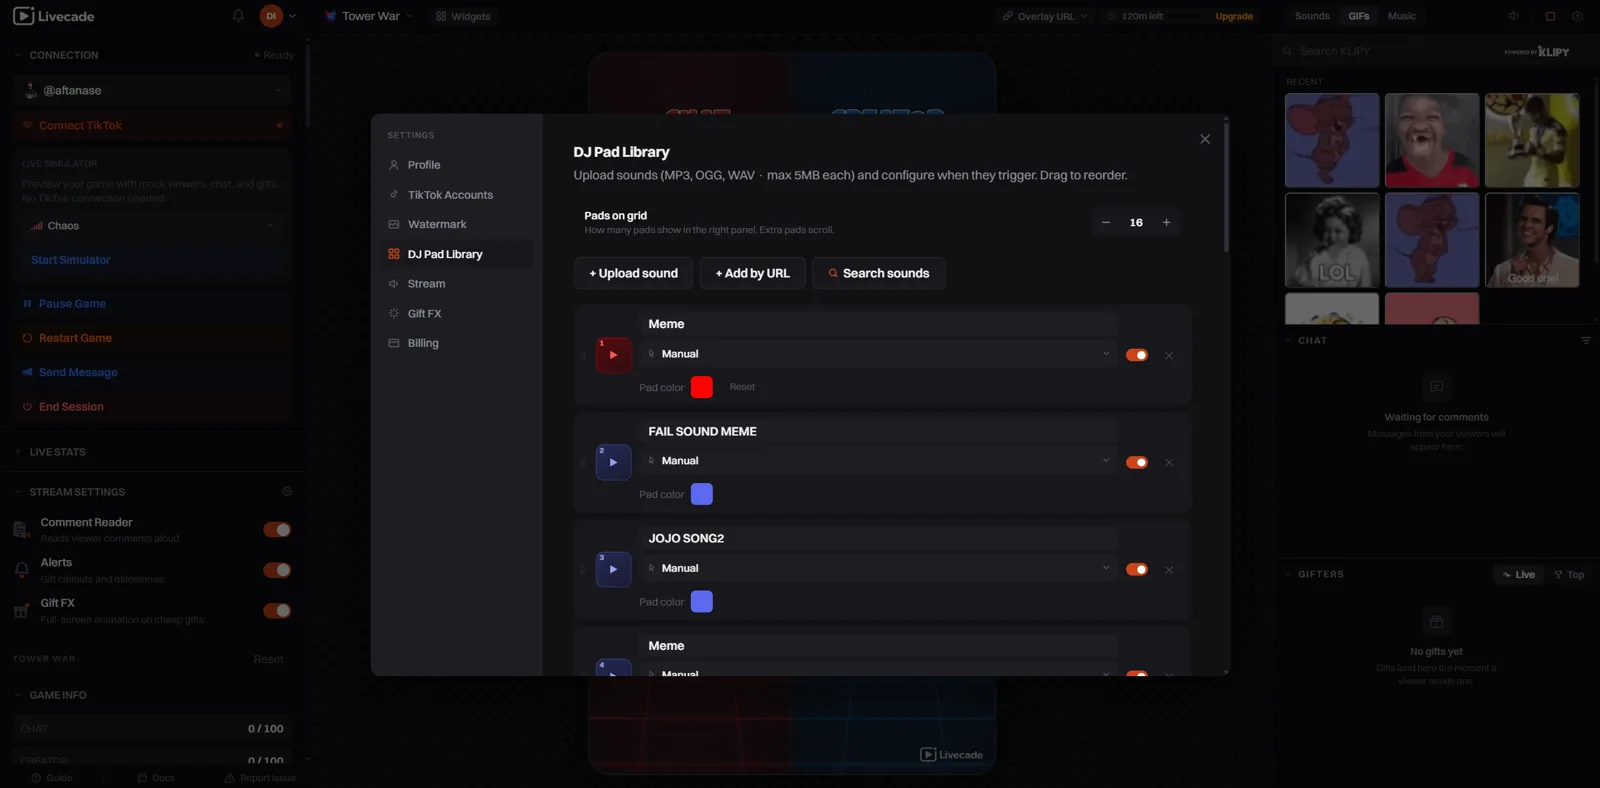Show Live gifters view
1600x788 pixels.
click(x=1518, y=574)
